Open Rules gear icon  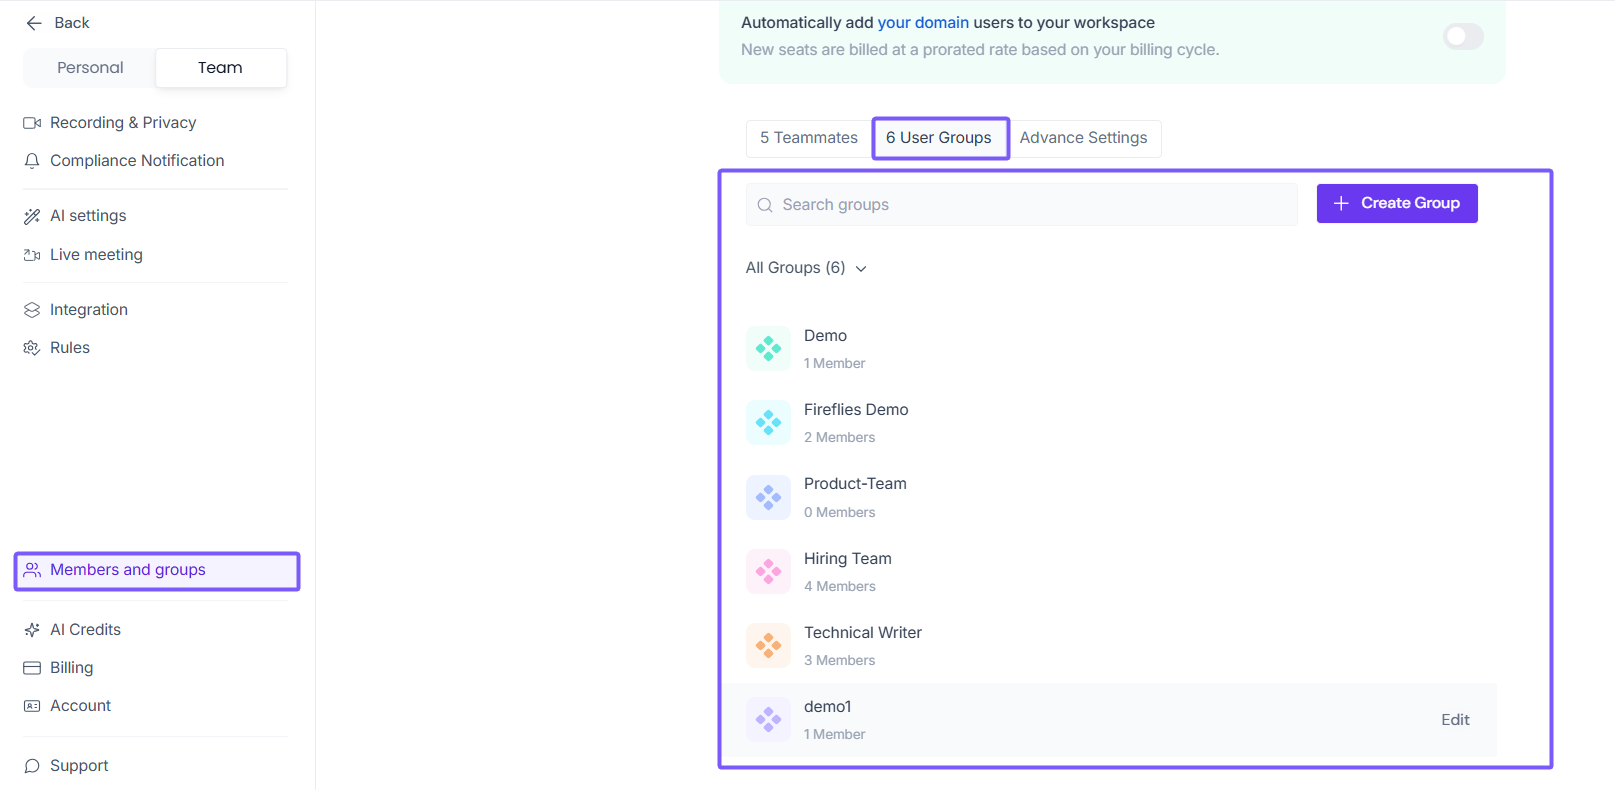click(32, 348)
